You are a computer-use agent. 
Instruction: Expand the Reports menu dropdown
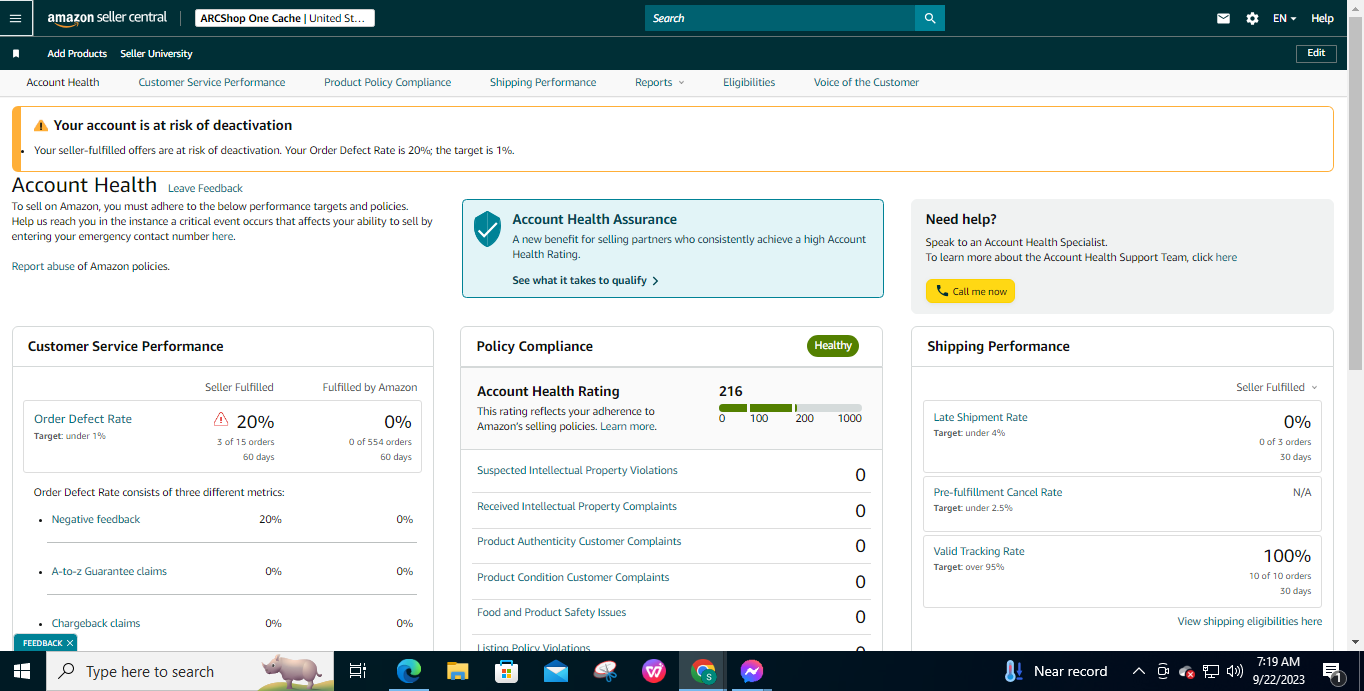[660, 82]
